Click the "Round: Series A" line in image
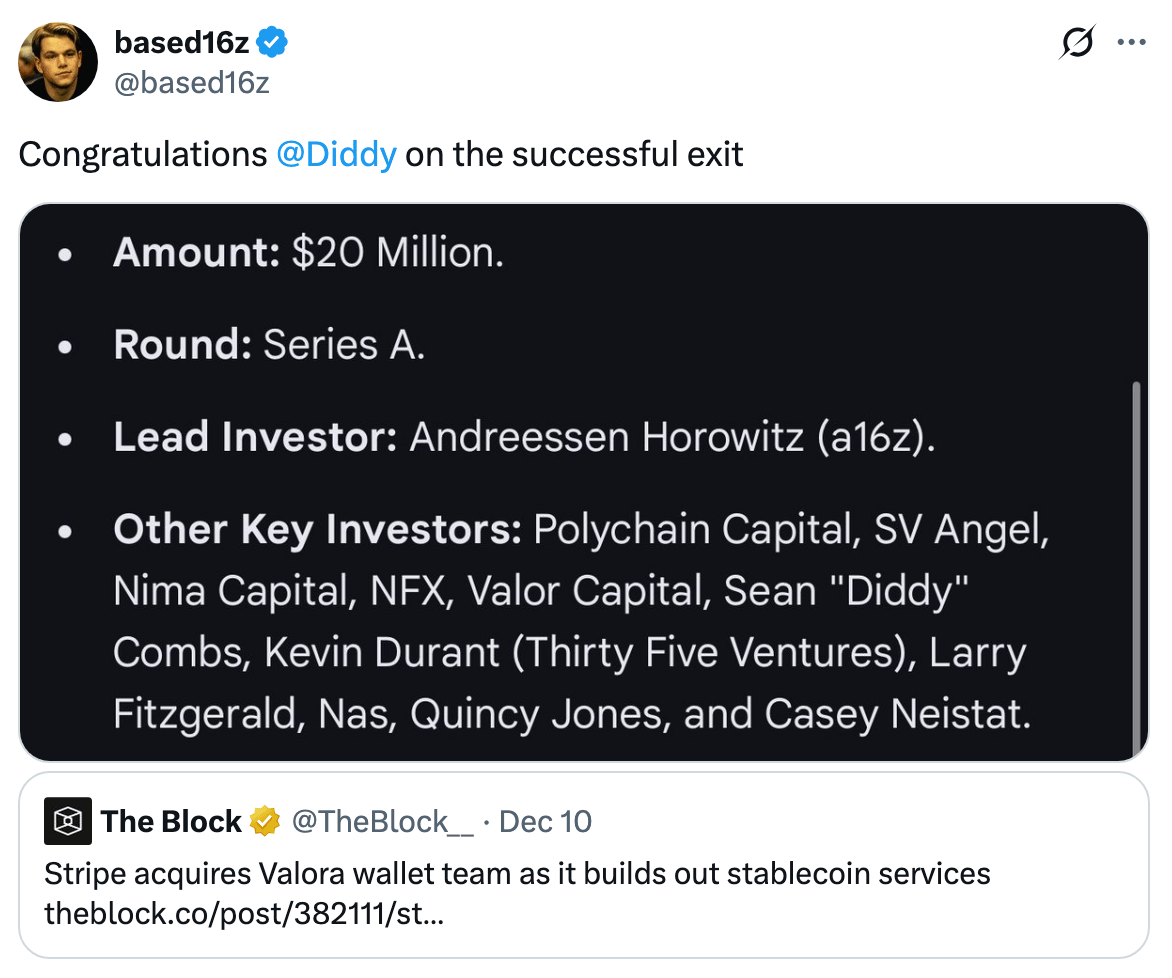1172x978 pixels. point(269,345)
